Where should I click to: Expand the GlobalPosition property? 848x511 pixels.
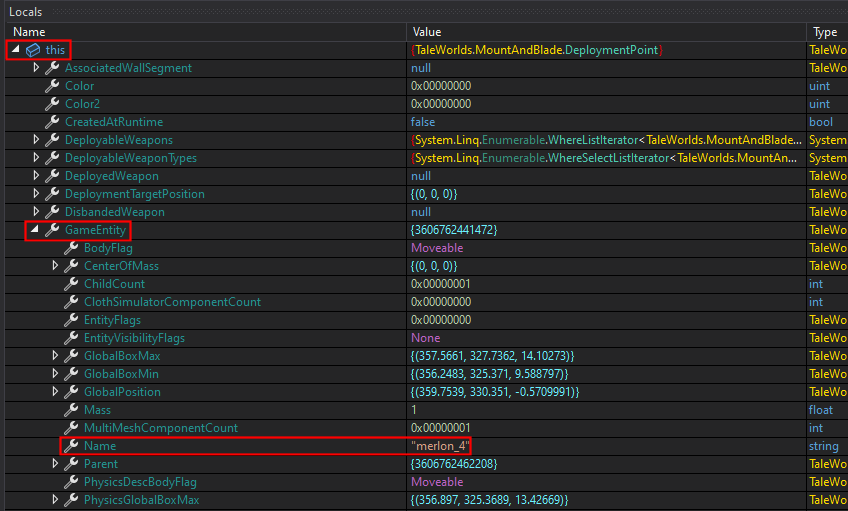[x=55, y=391]
